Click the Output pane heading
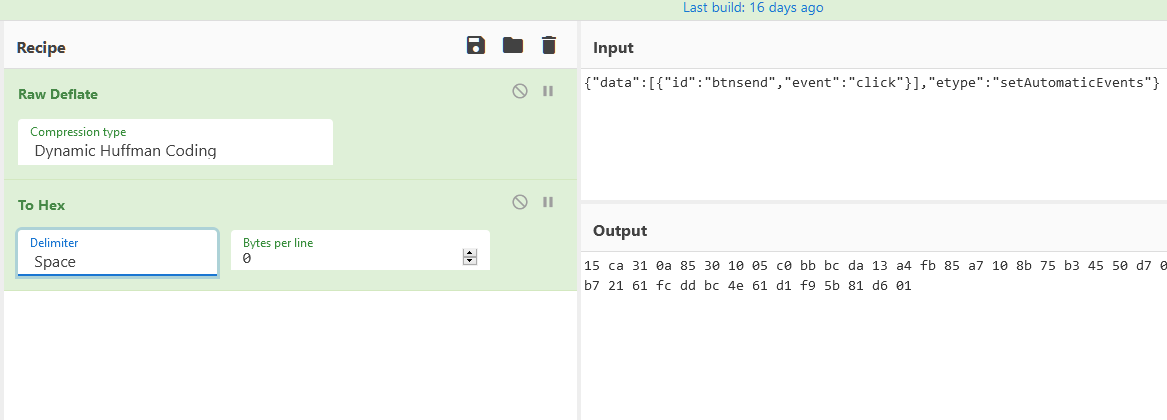1167x420 pixels. click(620, 231)
